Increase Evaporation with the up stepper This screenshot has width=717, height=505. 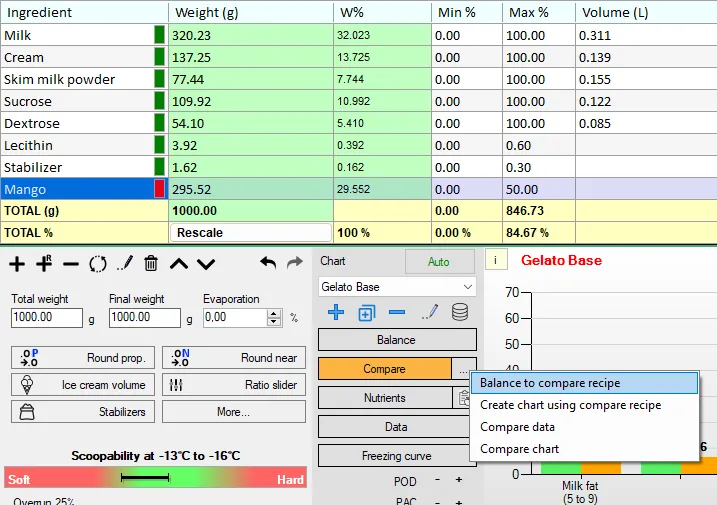tap(274, 313)
